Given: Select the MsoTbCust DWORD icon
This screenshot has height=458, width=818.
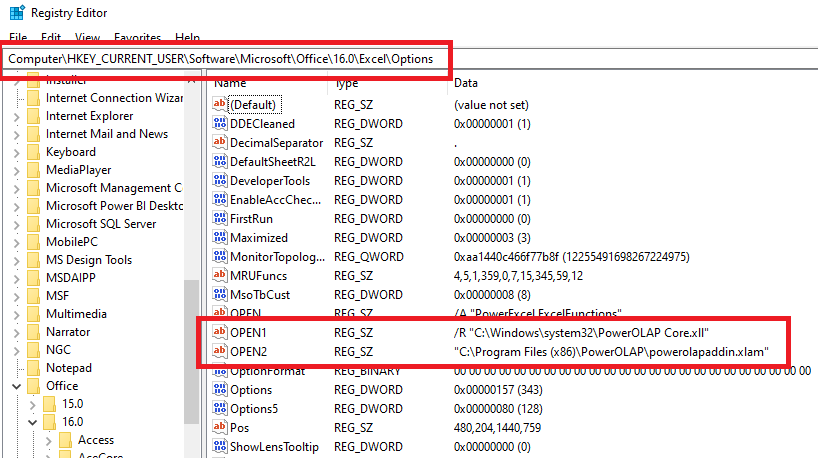Looking at the screenshot, I should point(220,294).
